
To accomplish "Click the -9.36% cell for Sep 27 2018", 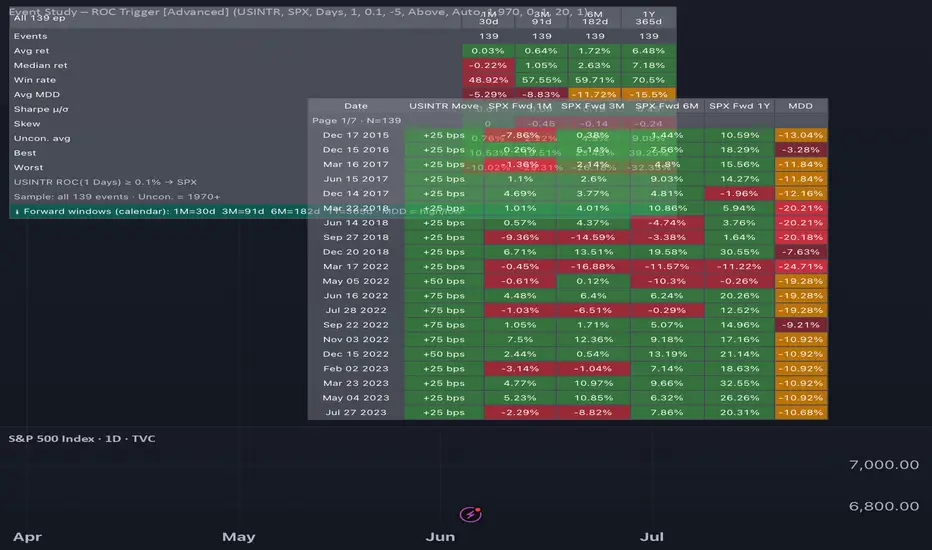I will (x=519, y=237).
